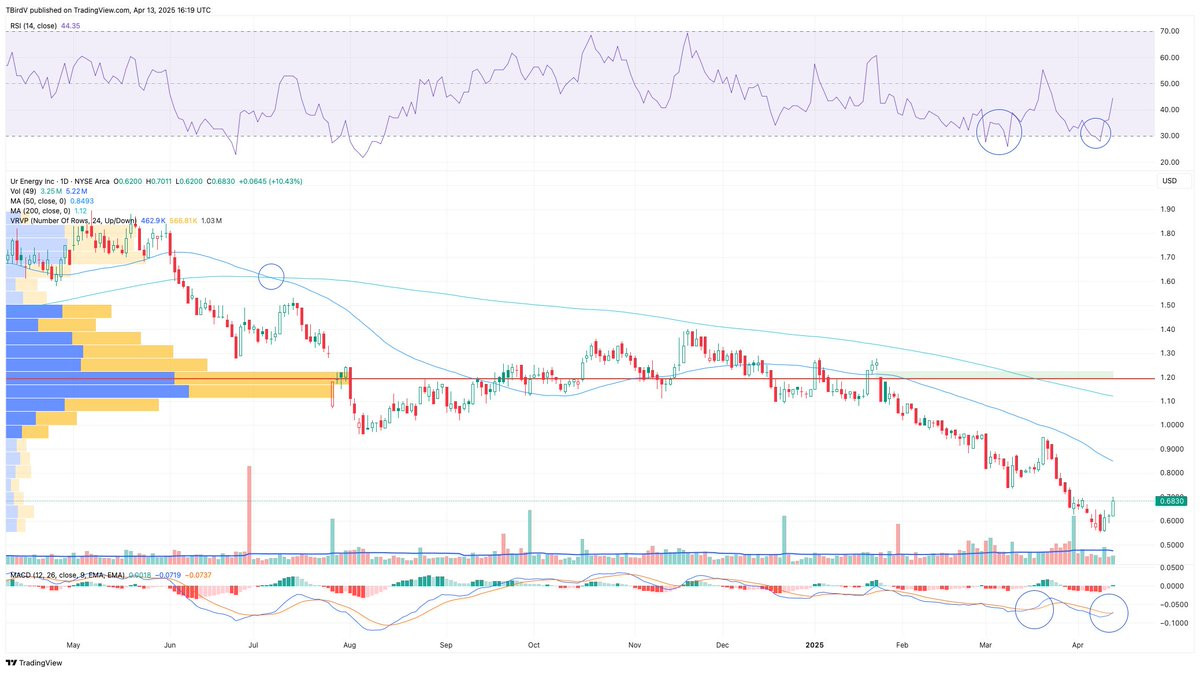
Task: Select the 'MACD (12, 26, close, 9, EMA, EMA)' label
Action: click(x=65, y=577)
